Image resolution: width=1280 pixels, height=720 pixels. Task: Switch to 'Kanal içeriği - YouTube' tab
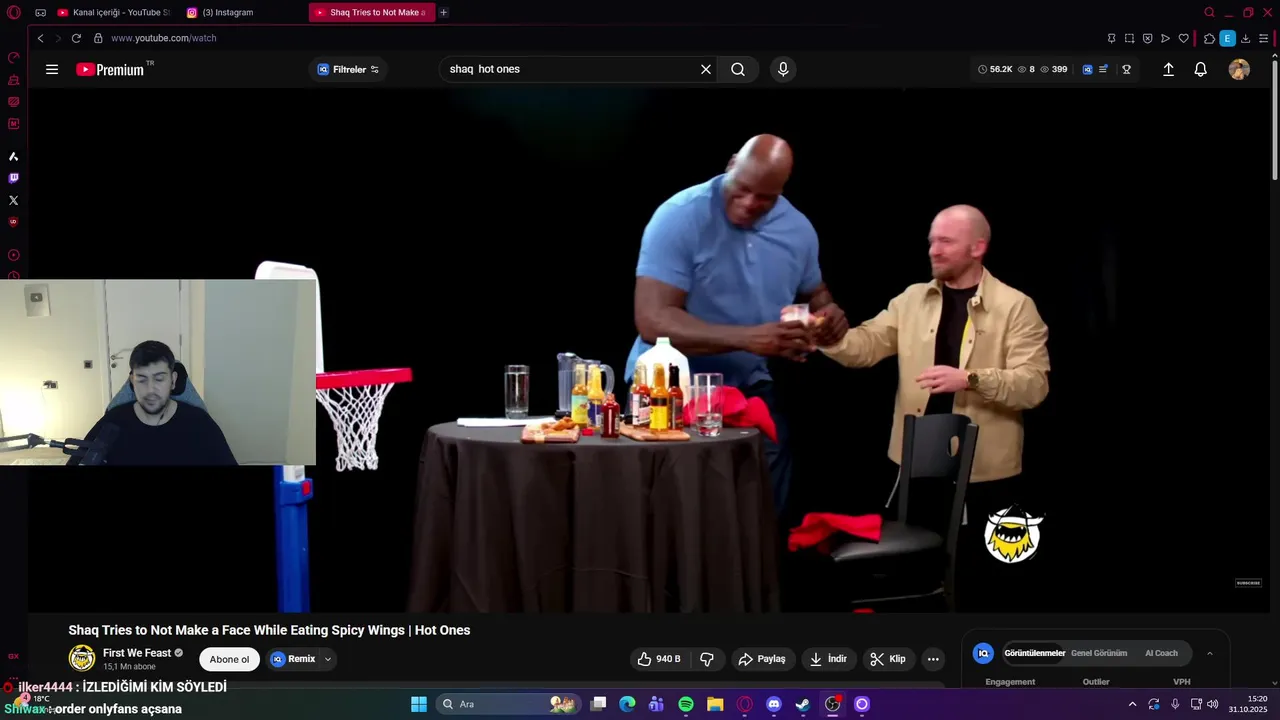click(113, 12)
